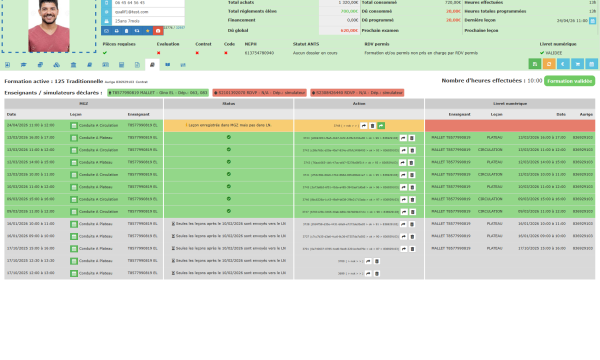The image size is (600, 360).
Task: Click trash icon in 12/03/2026 14:00 row
Action: (x=411, y=163)
